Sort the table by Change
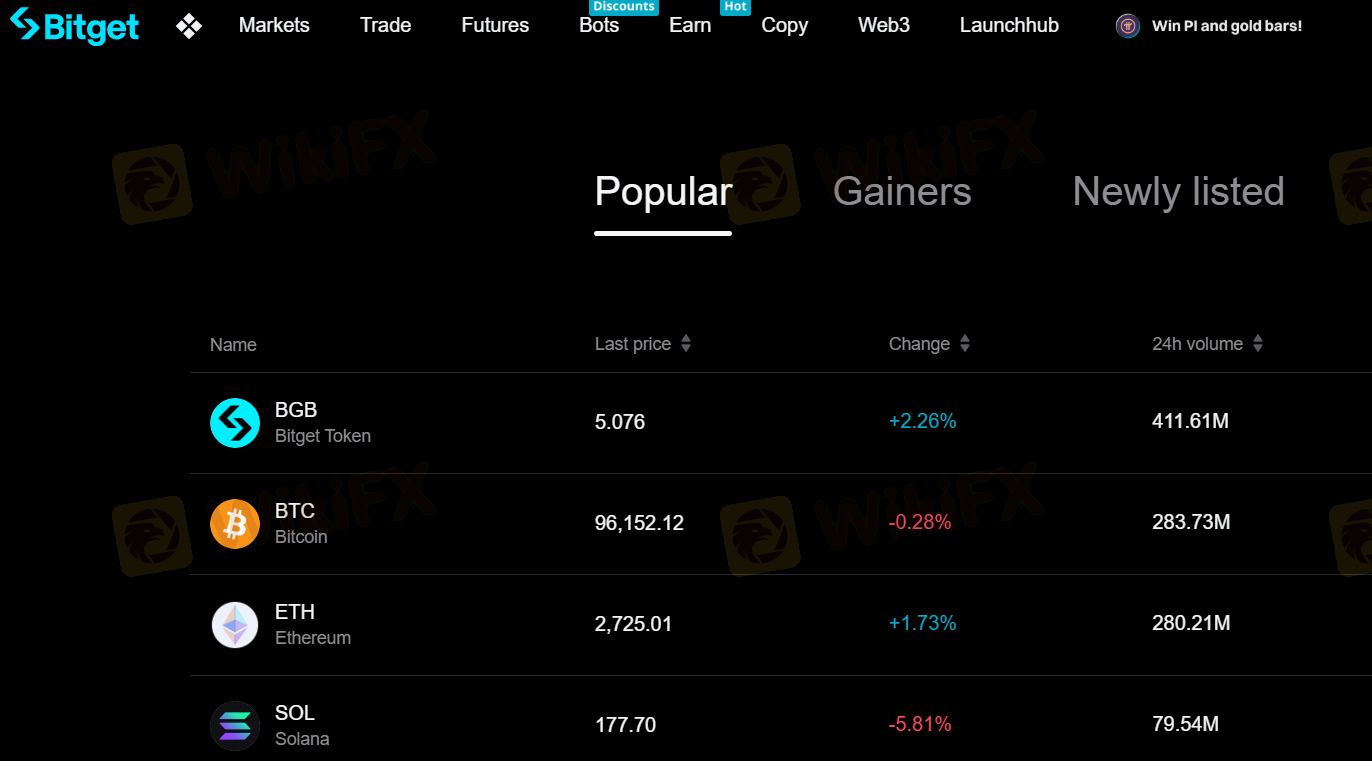The height and width of the screenshot is (761, 1372). pyautogui.click(x=965, y=344)
